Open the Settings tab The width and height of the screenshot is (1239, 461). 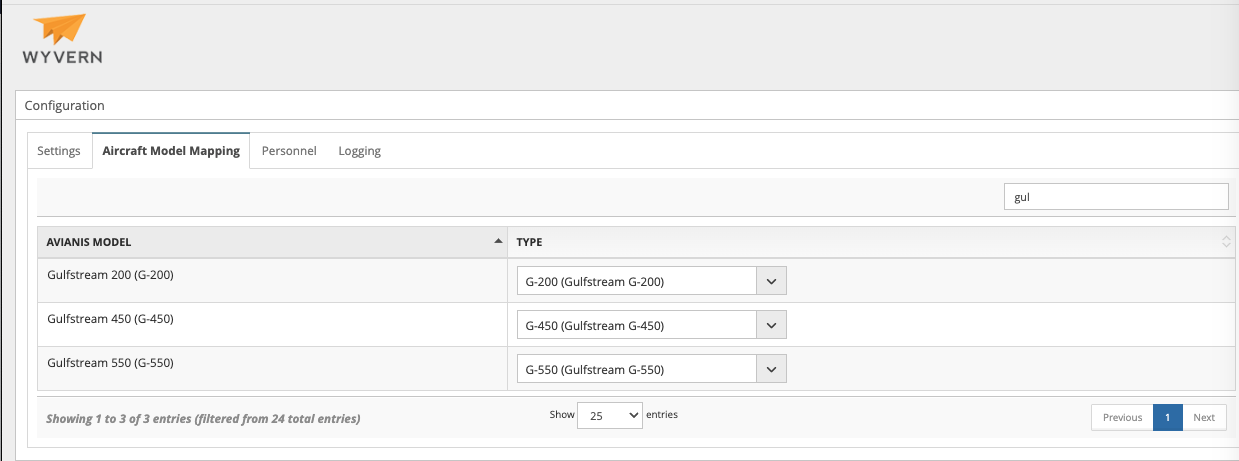59,151
